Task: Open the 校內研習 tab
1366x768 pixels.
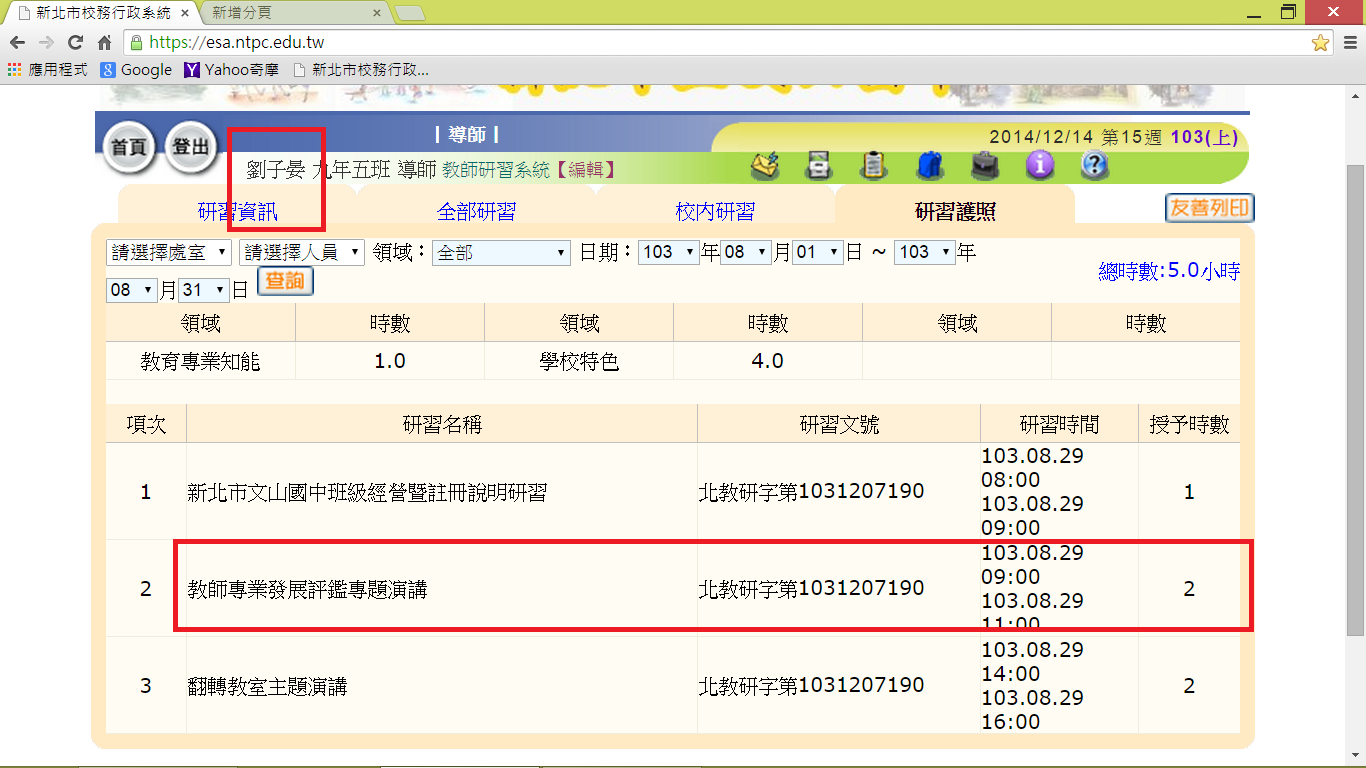Action: coord(715,211)
